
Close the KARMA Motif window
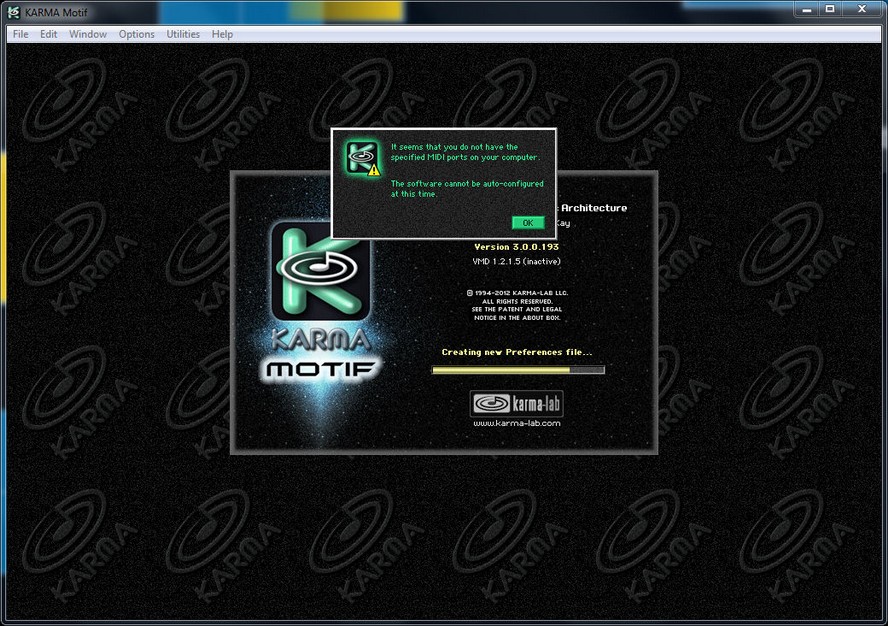tap(862, 9)
